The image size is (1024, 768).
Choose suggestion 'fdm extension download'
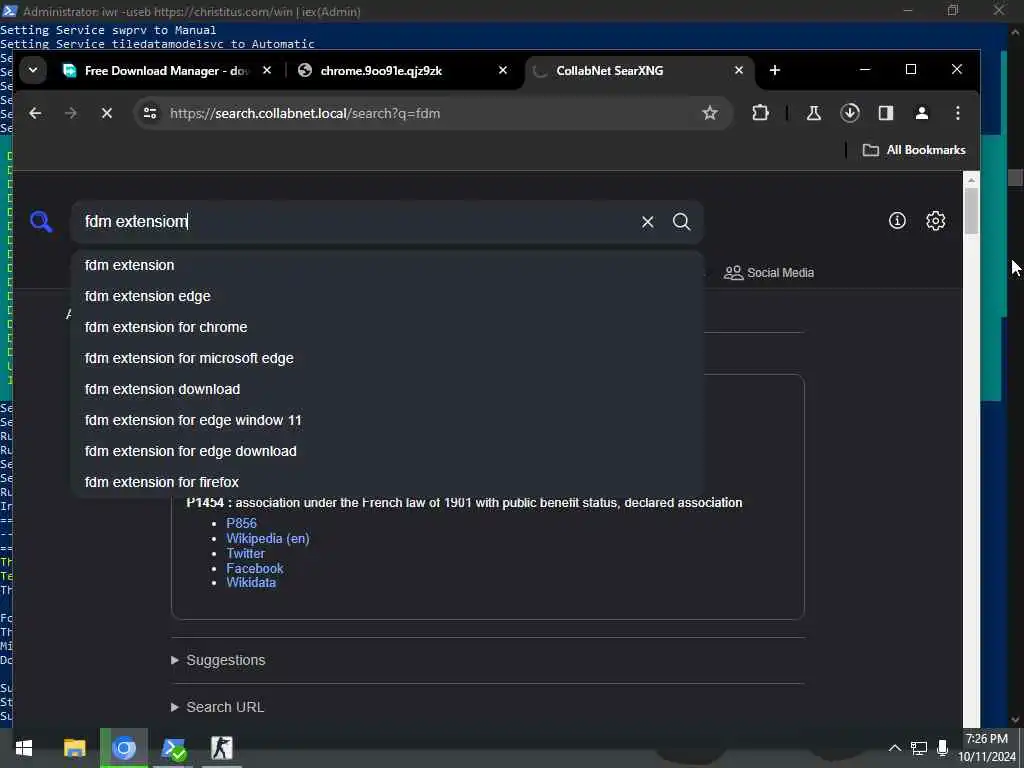pyautogui.click(x=387, y=389)
